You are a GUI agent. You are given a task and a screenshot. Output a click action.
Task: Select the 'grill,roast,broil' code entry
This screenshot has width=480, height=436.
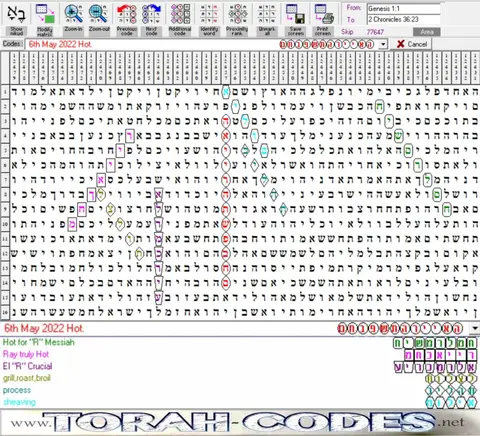[x=27, y=378]
